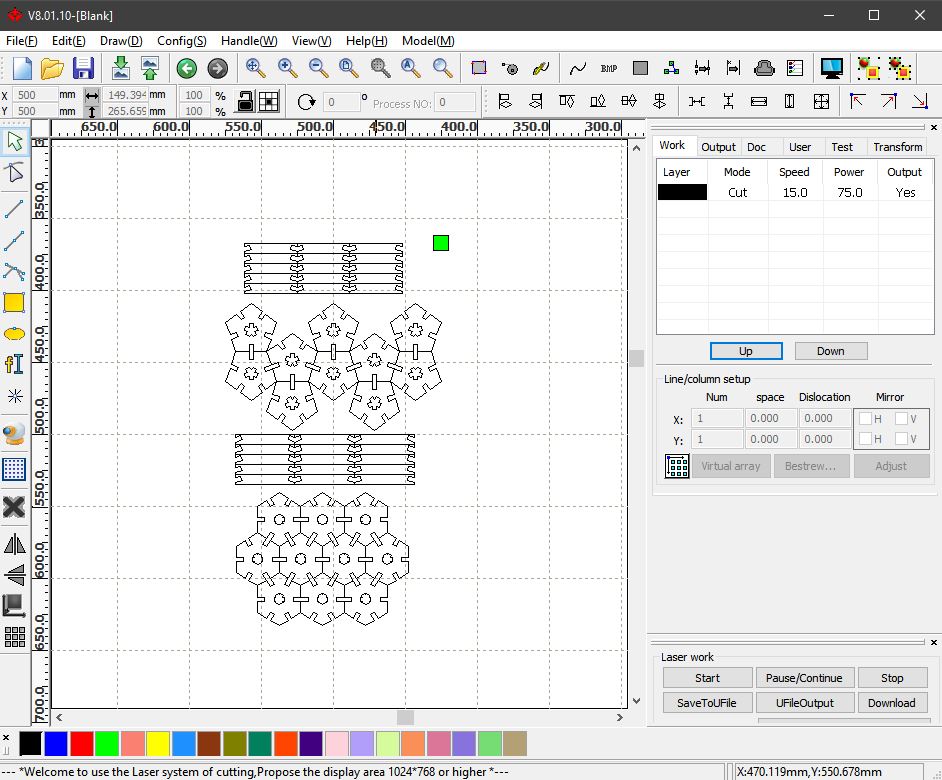Image resolution: width=942 pixels, height=780 pixels.
Task: Select the arrow selection tool
Action: (14, 142)
